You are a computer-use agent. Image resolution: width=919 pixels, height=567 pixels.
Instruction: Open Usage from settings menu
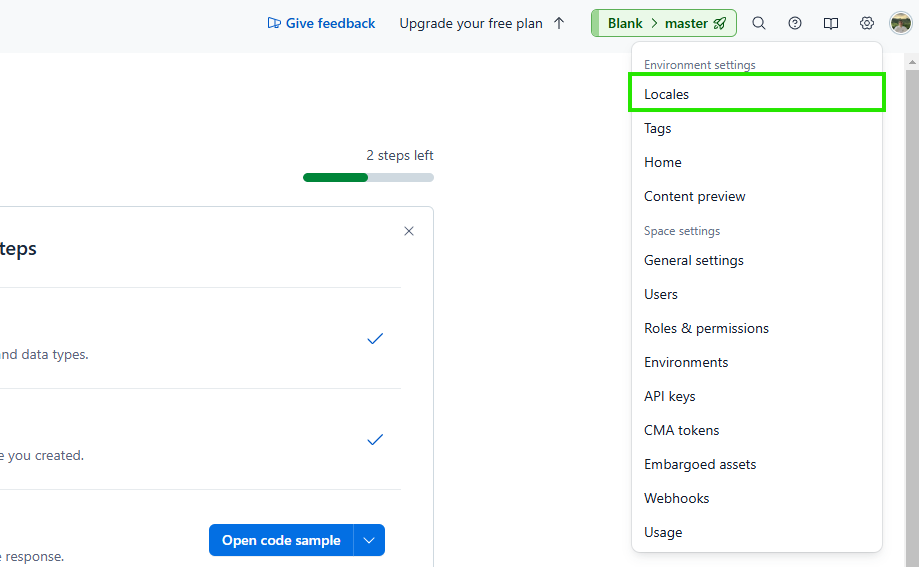[757, 532]
